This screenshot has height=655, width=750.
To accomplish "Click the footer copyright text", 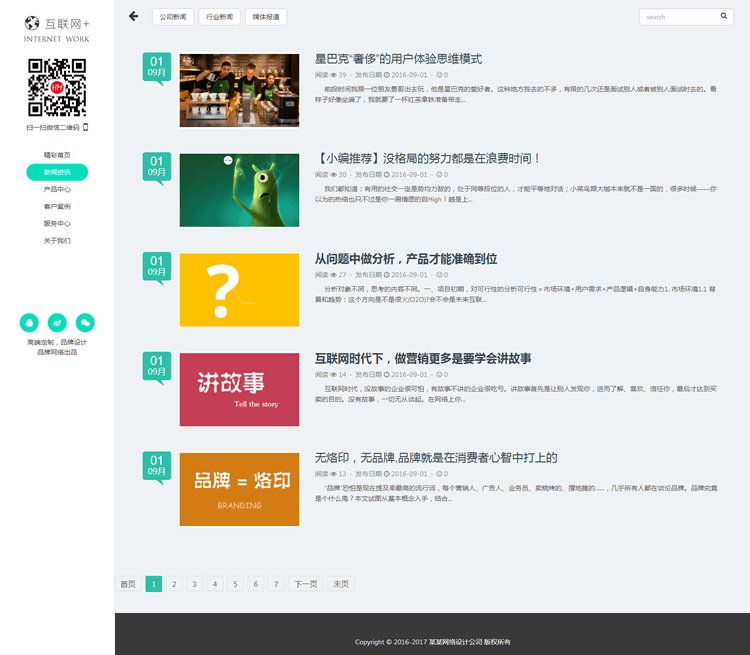I will point(432,642).
